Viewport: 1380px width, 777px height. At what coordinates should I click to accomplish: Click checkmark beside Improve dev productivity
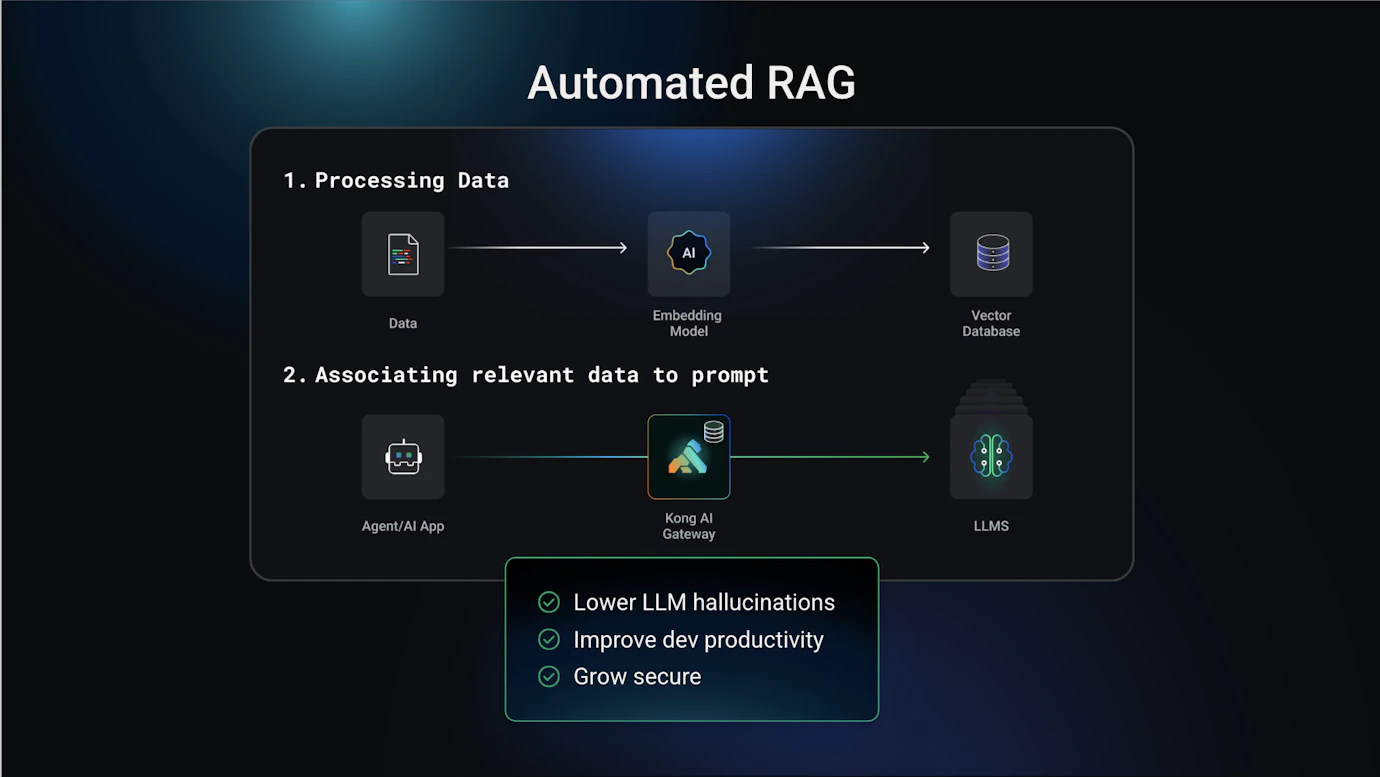549,640
